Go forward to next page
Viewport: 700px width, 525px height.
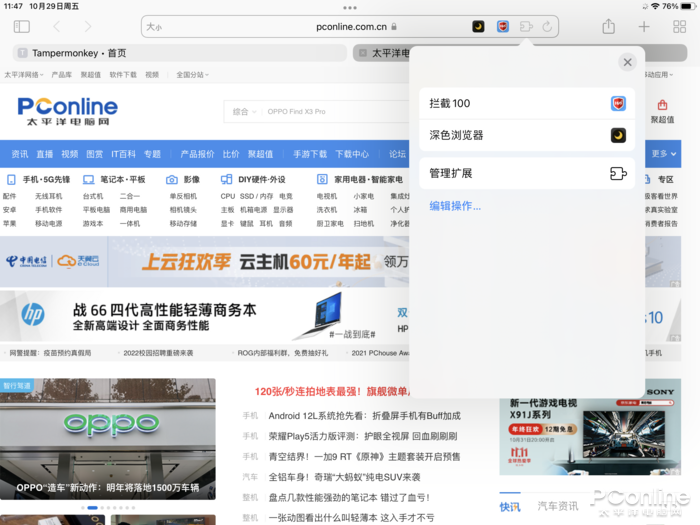pyautogui.click(x=88, y=27)
